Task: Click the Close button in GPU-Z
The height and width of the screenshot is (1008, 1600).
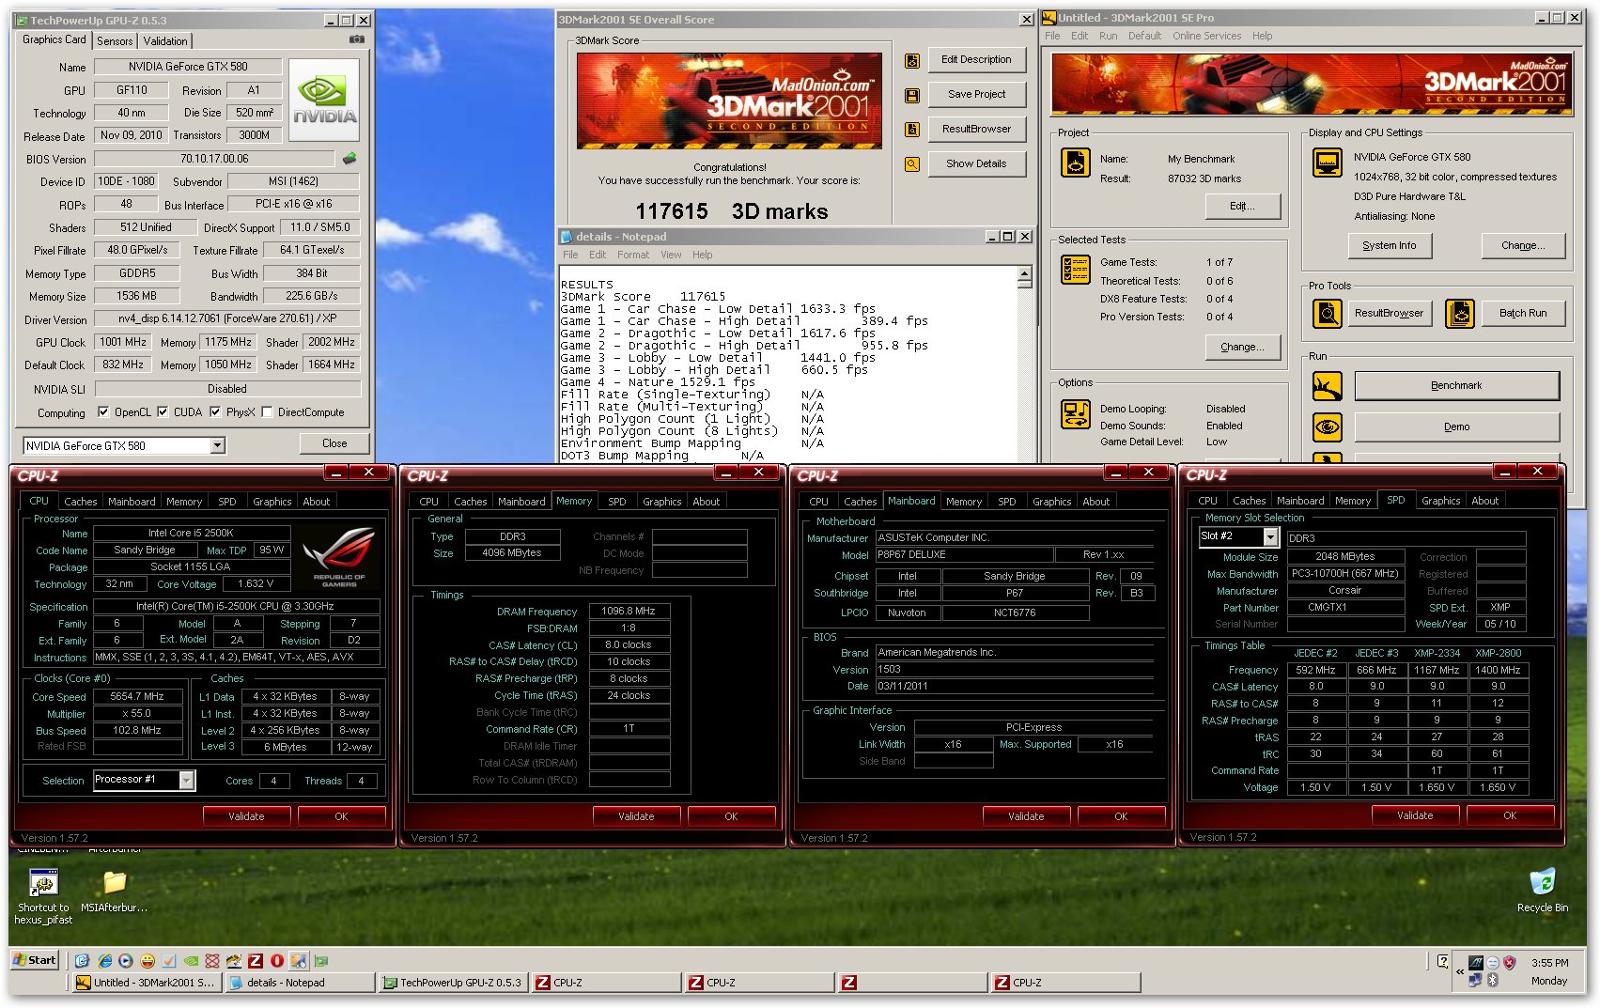Action: [334, 444]
